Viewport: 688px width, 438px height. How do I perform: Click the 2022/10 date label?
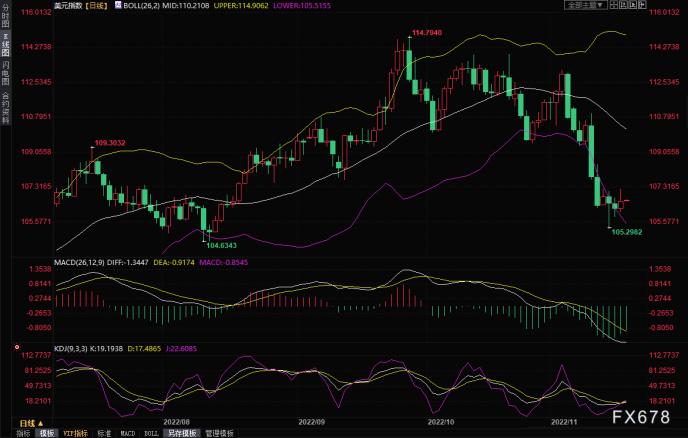[x=441, y=422]
